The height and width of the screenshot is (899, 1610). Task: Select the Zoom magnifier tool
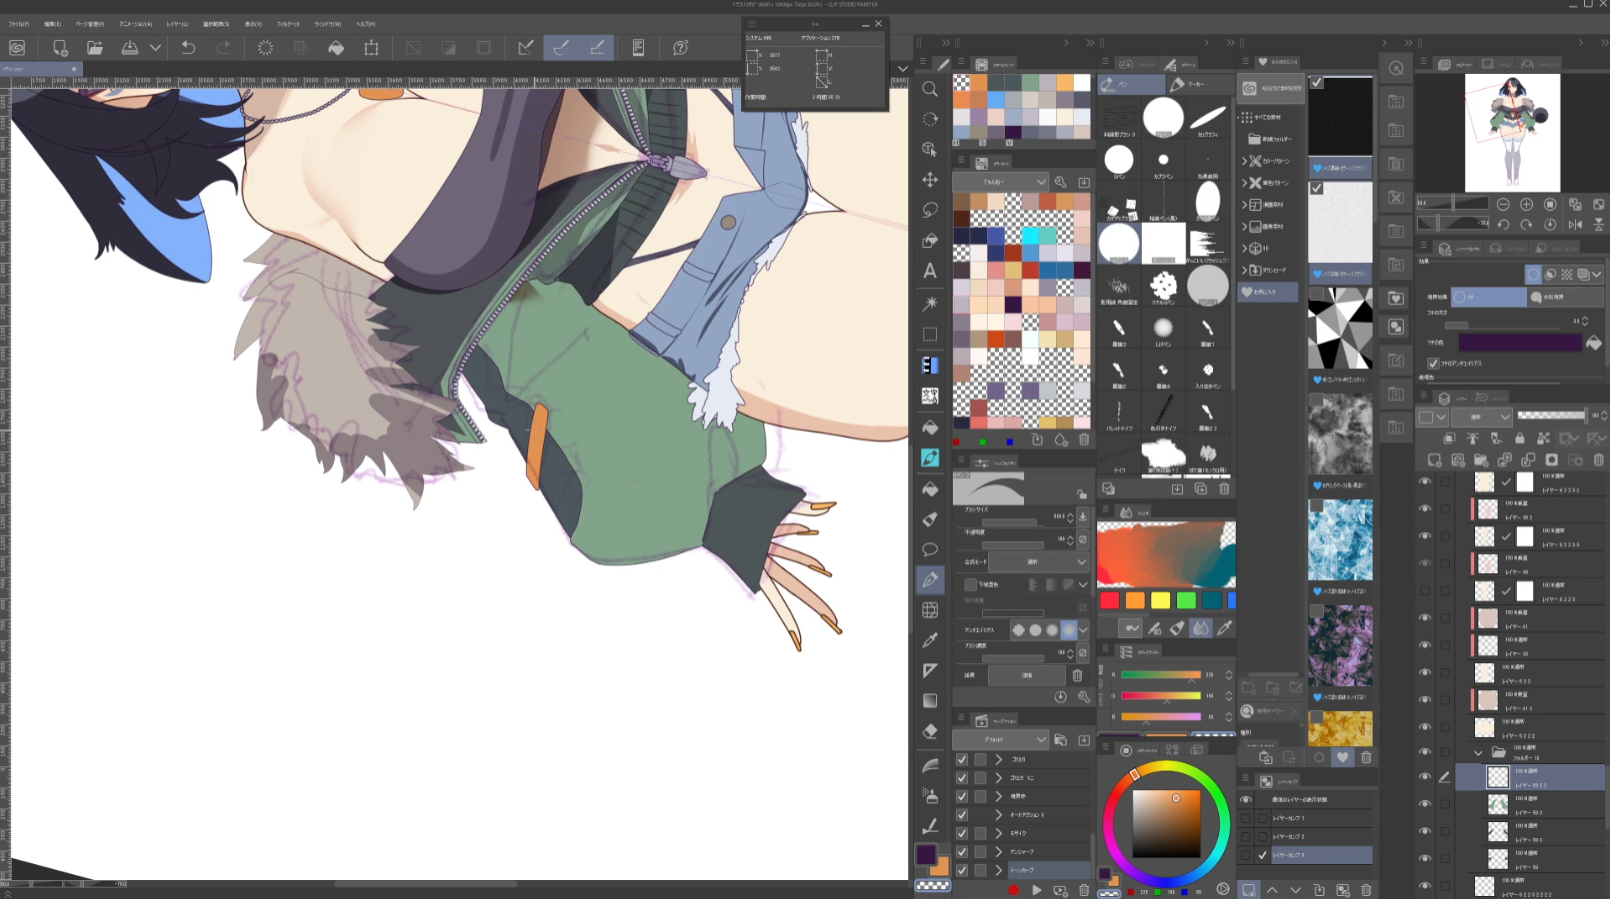pos(930,89)
